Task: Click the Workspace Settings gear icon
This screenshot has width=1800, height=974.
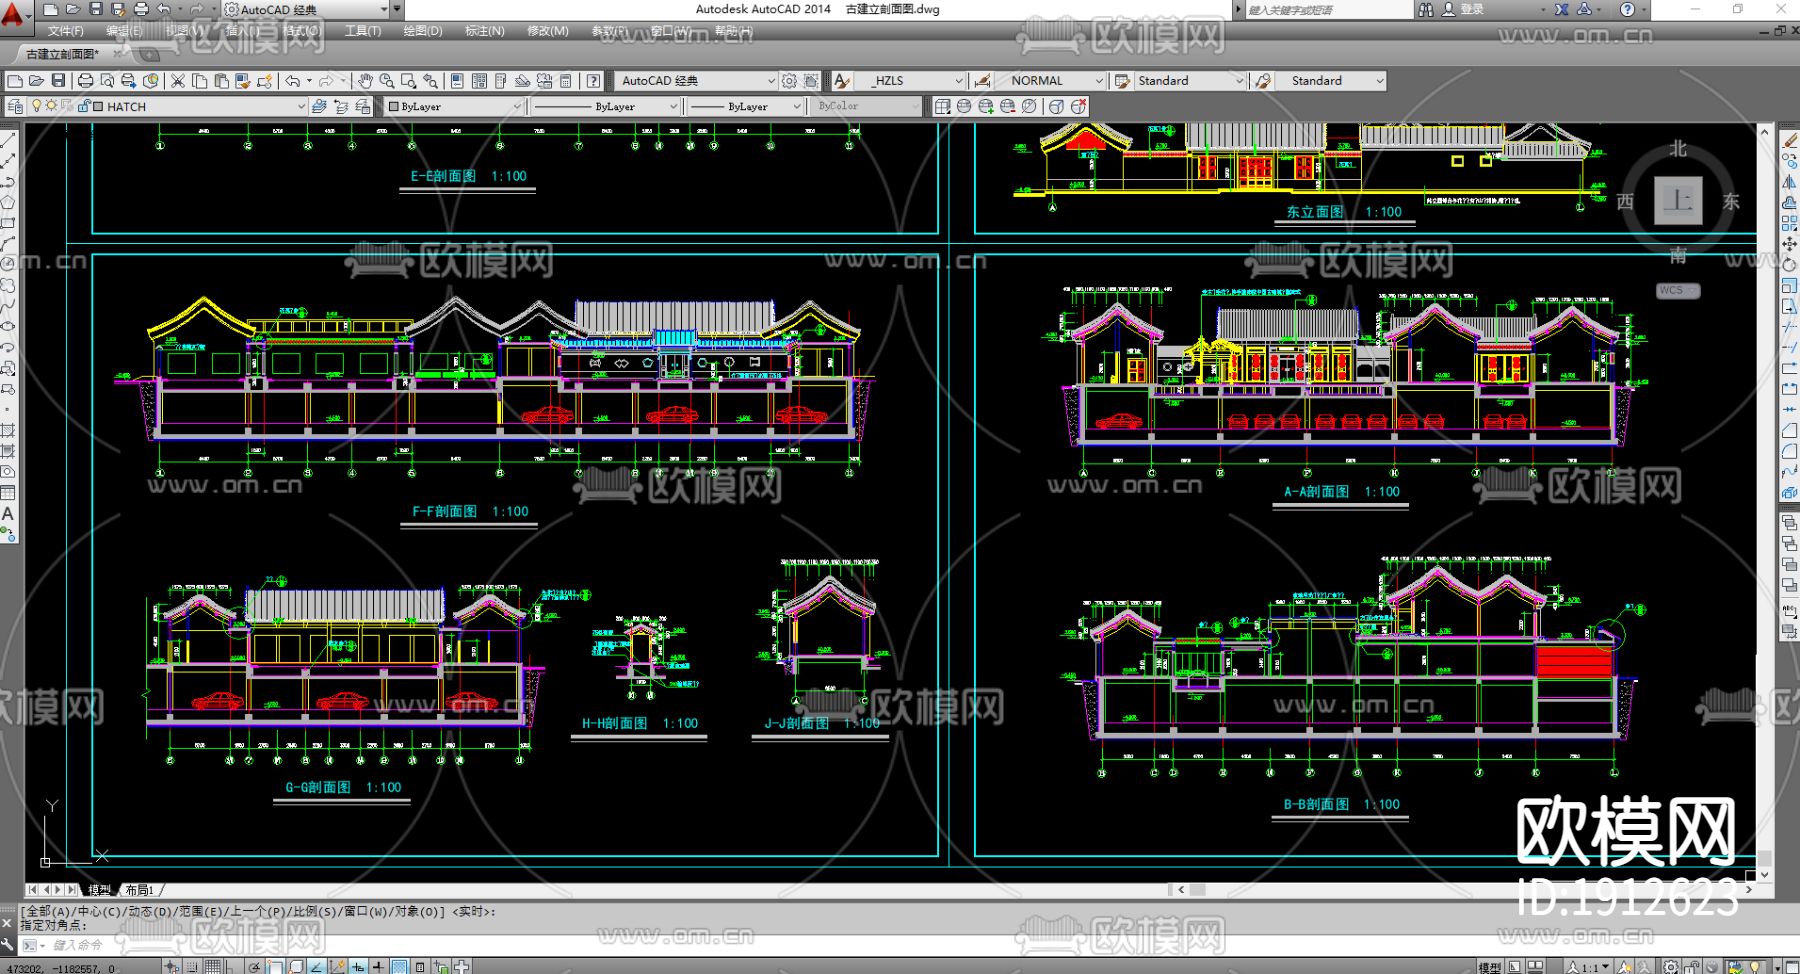Action: click(x=790, y=81)
